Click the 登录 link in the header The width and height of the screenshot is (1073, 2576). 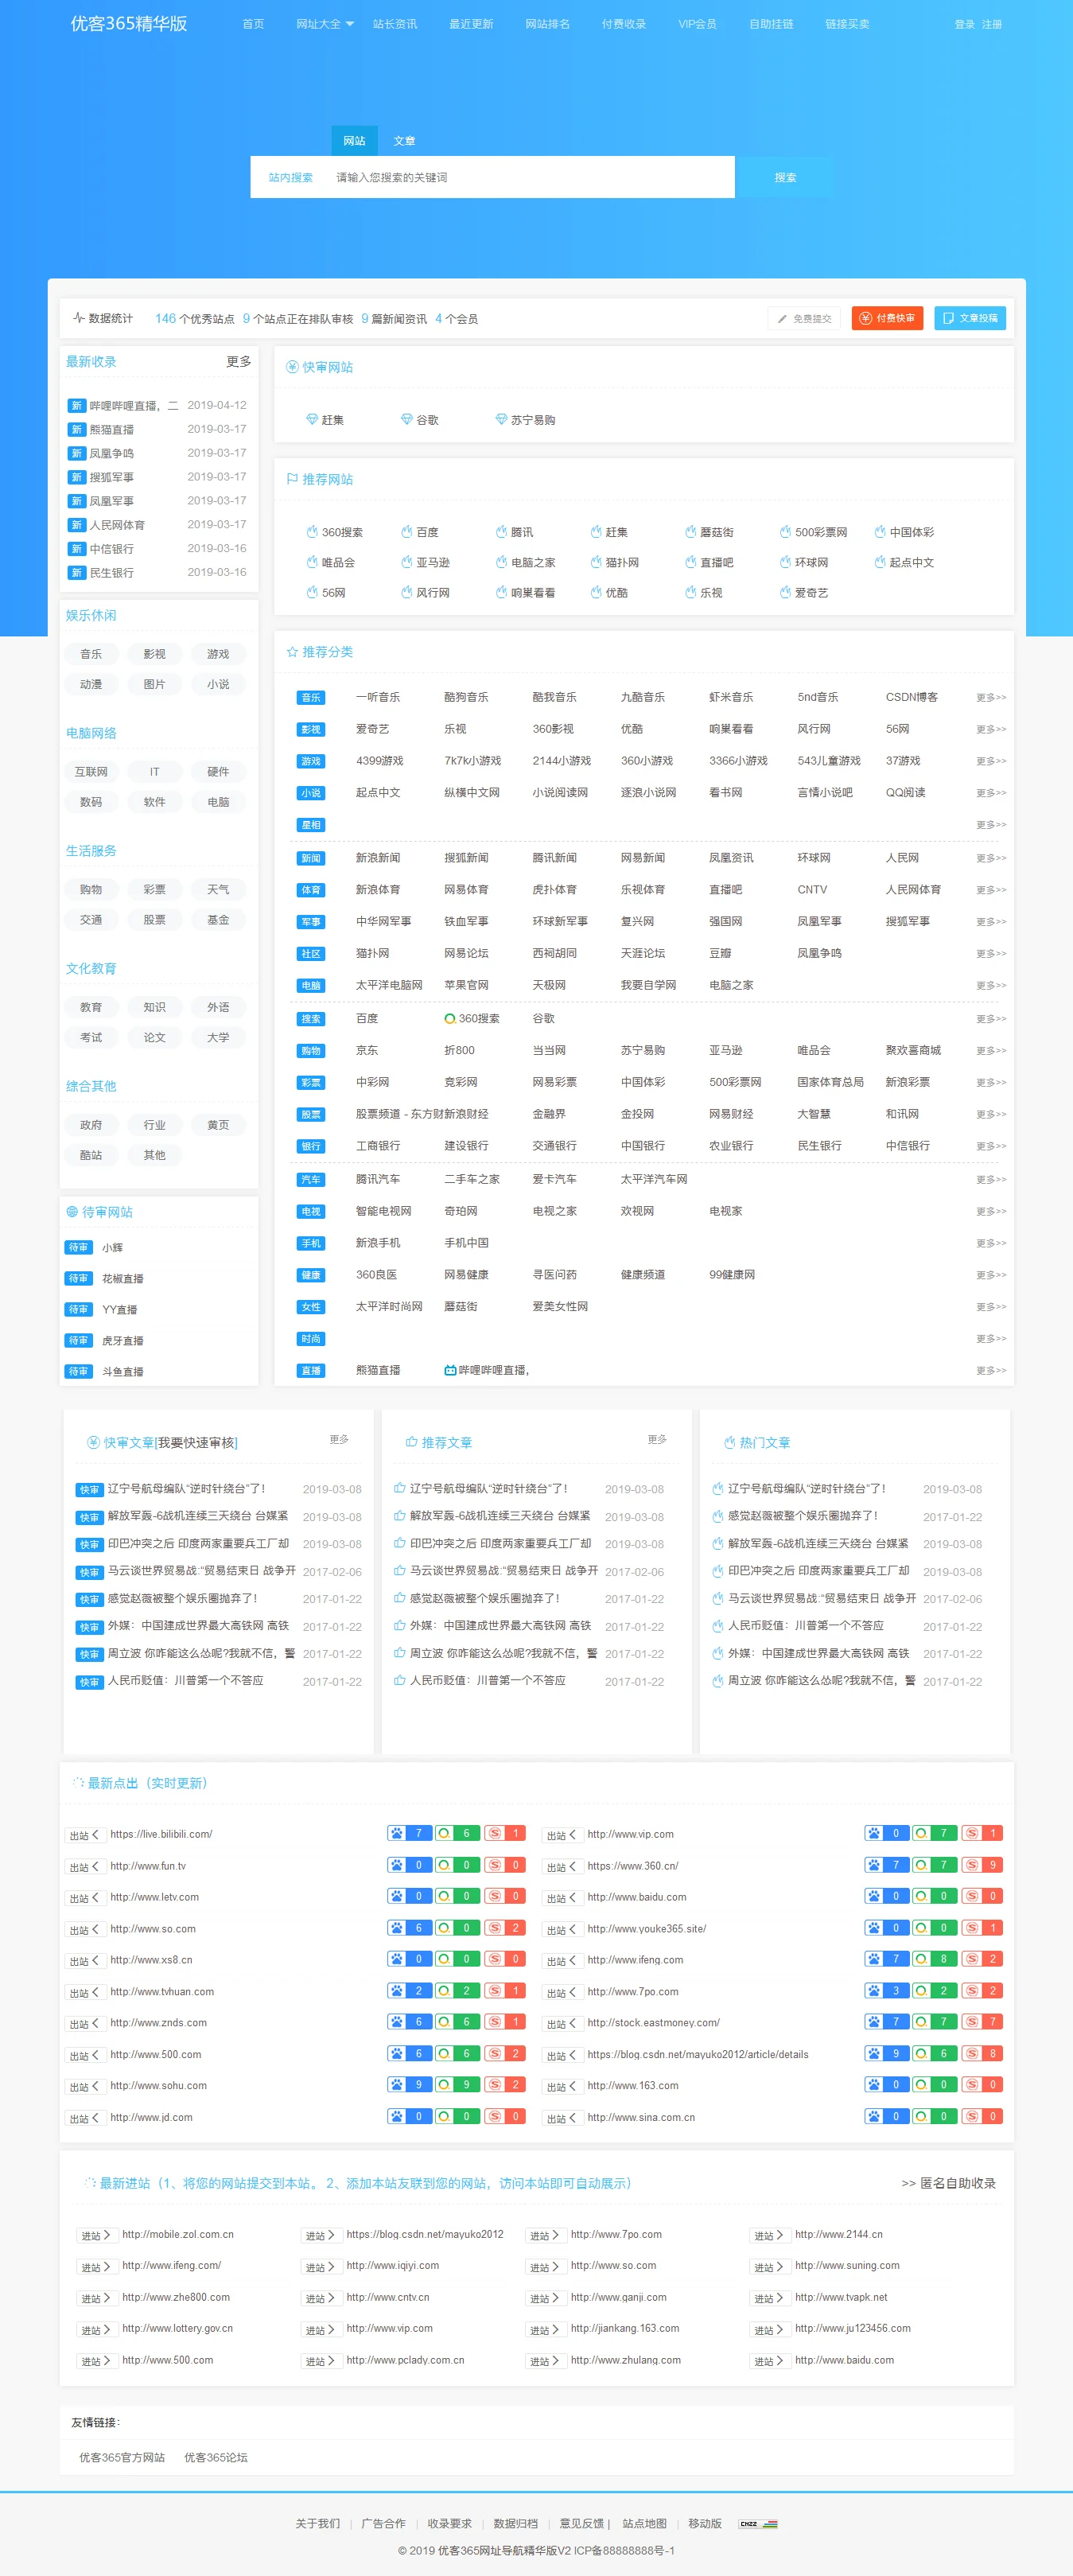[964, 24]
